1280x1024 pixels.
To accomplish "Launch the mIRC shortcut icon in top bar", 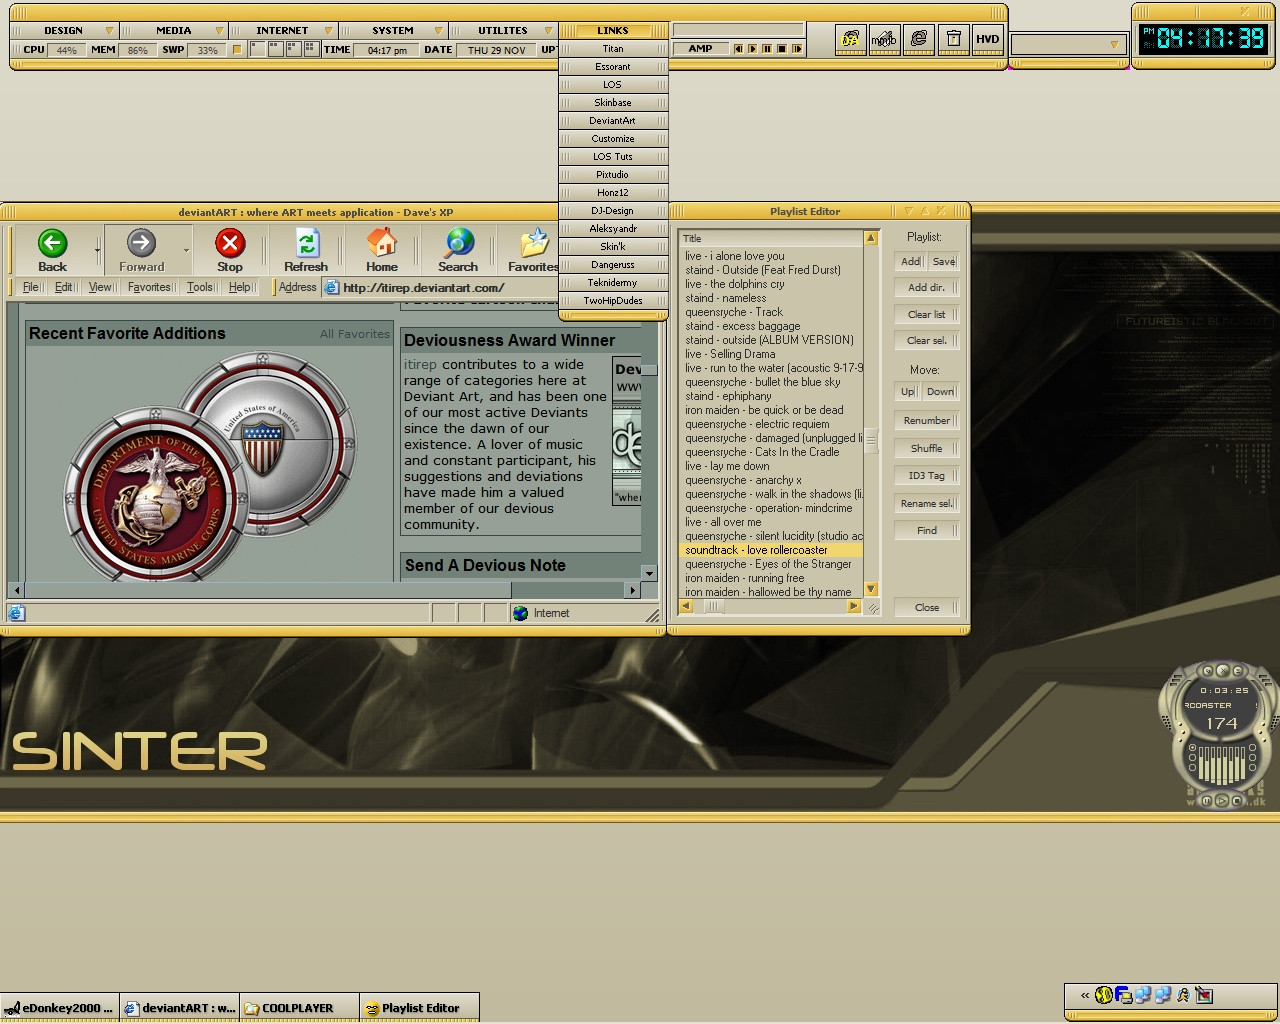I will [x=884, y=38].
